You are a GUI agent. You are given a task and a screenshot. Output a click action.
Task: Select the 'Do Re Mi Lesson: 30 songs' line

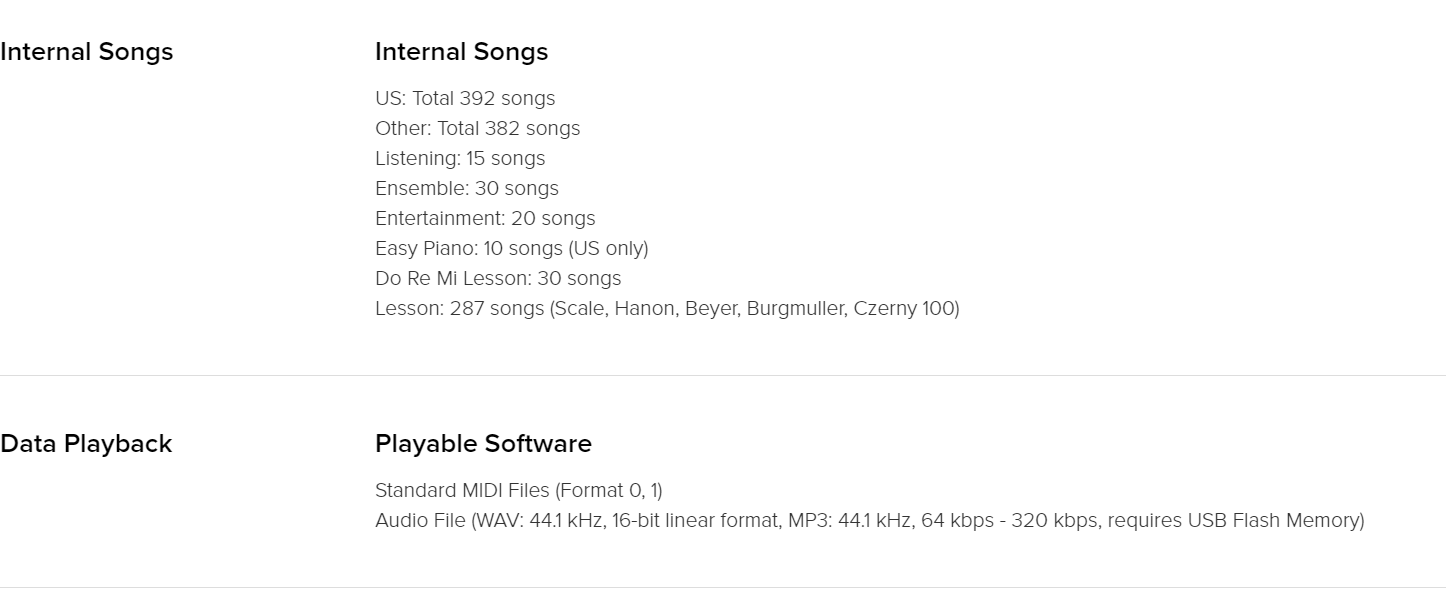[498, 278]
